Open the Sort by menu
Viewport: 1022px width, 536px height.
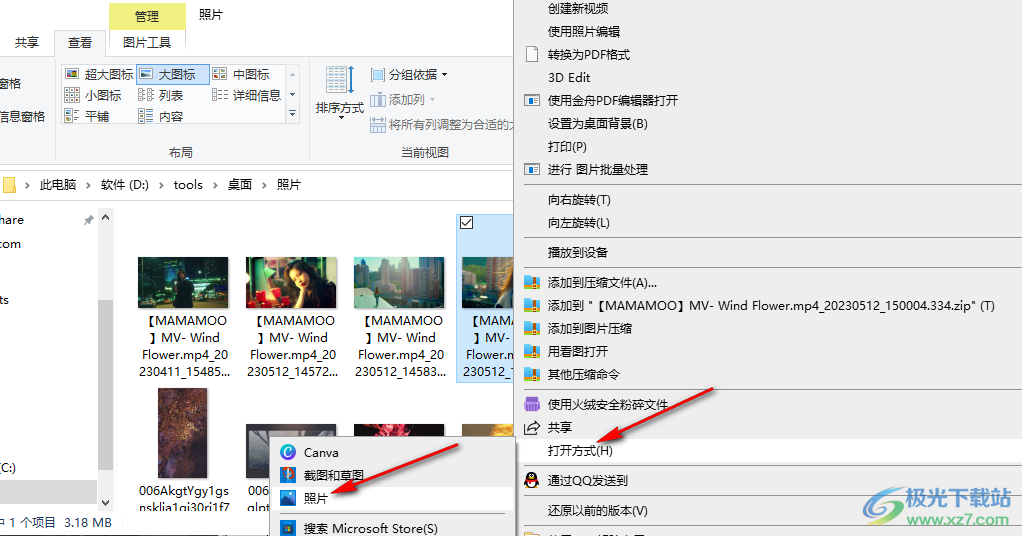pos(340,92)
